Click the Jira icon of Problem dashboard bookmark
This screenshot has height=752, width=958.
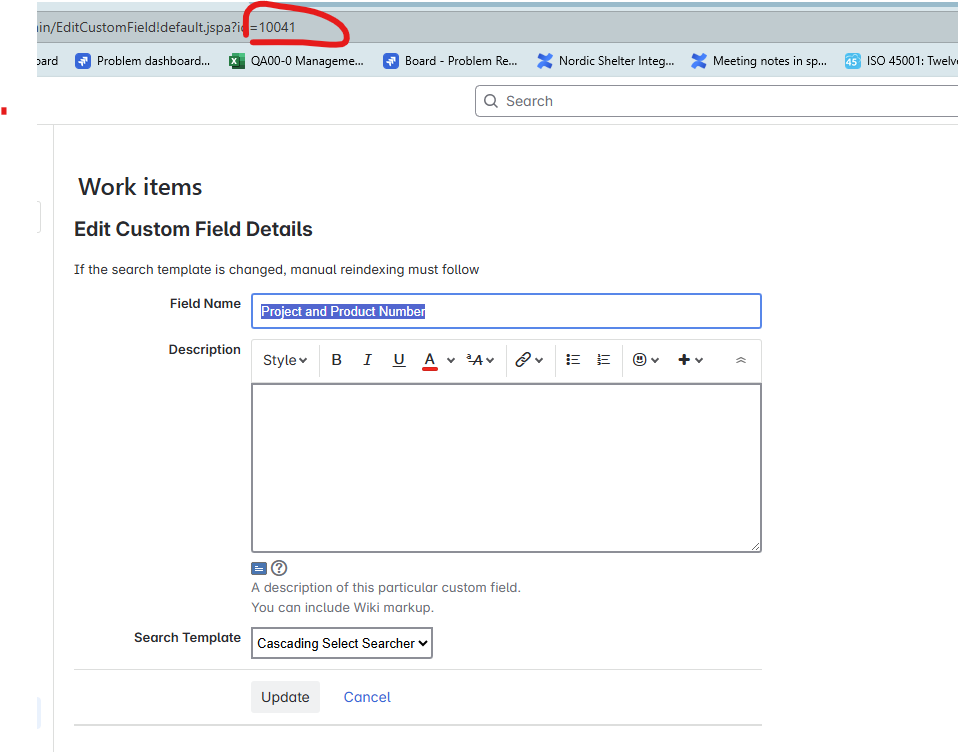83,61
